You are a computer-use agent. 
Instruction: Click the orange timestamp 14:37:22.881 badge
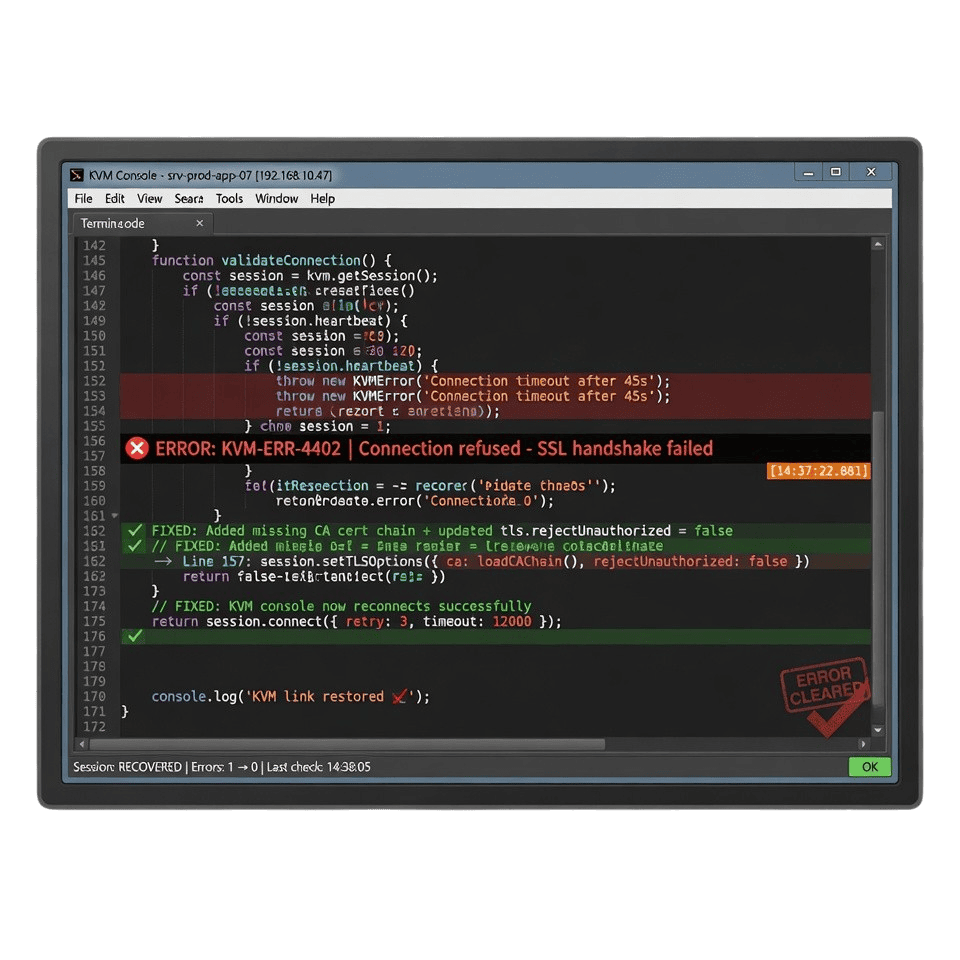coord(819,470)
